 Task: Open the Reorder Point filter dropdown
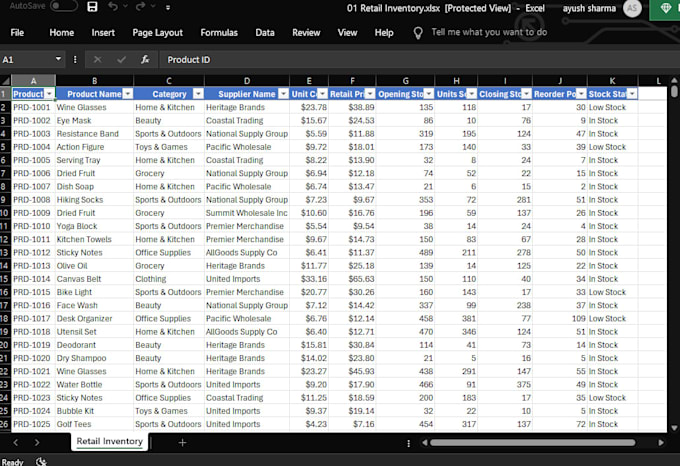(582, 94)
